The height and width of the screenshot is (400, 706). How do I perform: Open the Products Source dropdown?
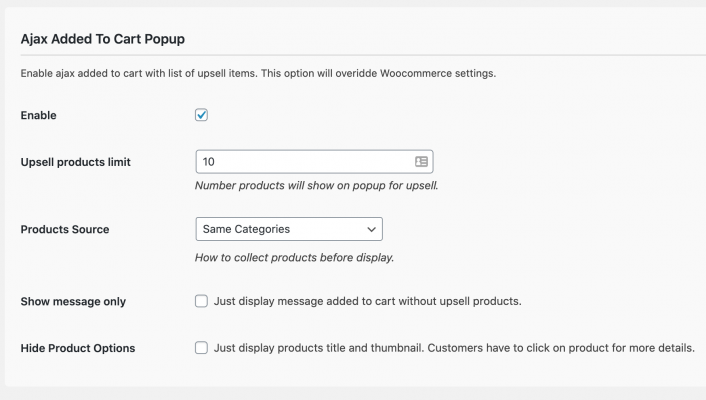[x=289, y=229]
